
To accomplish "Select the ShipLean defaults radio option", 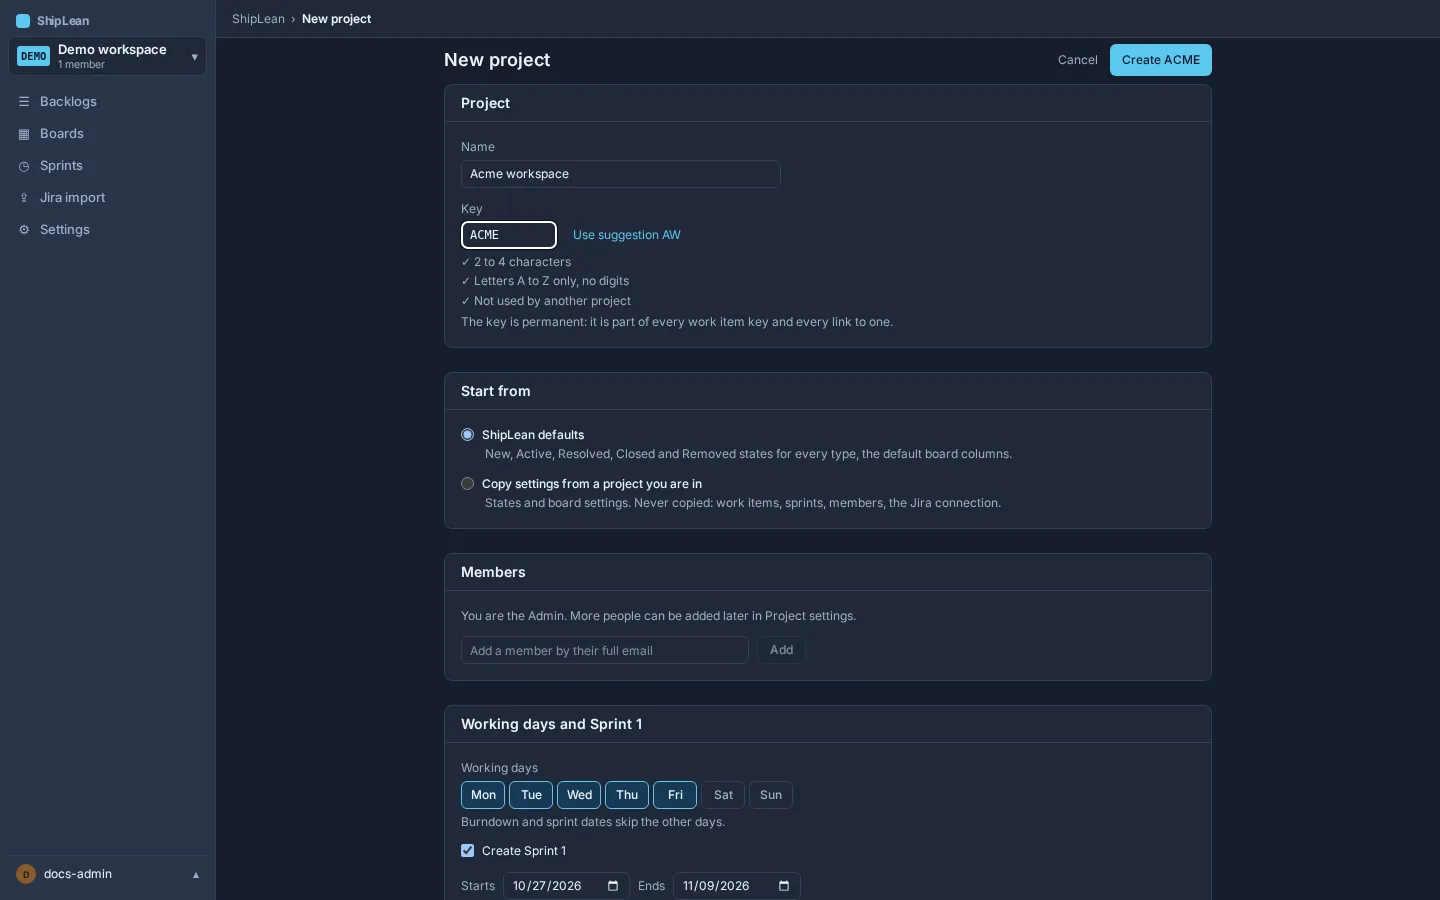I will (x=467, y=435).
